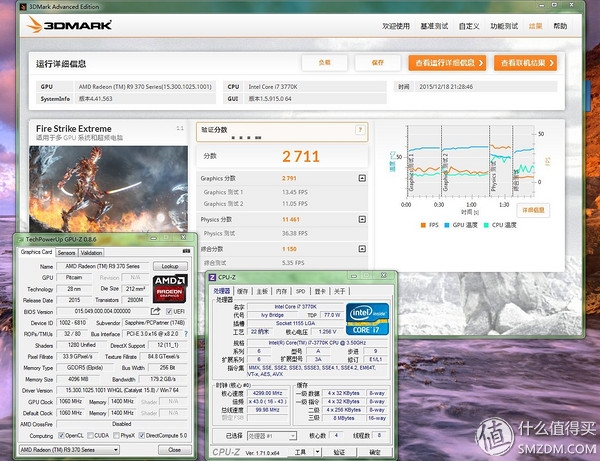The image size is (600, 461).
Task: Click the Close button in GPU-Z
Action: coord(174,450)
